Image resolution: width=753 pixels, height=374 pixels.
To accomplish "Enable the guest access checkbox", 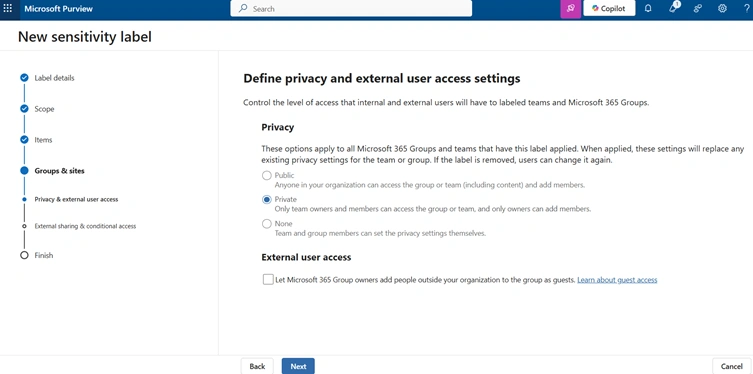I will point(268,279).
